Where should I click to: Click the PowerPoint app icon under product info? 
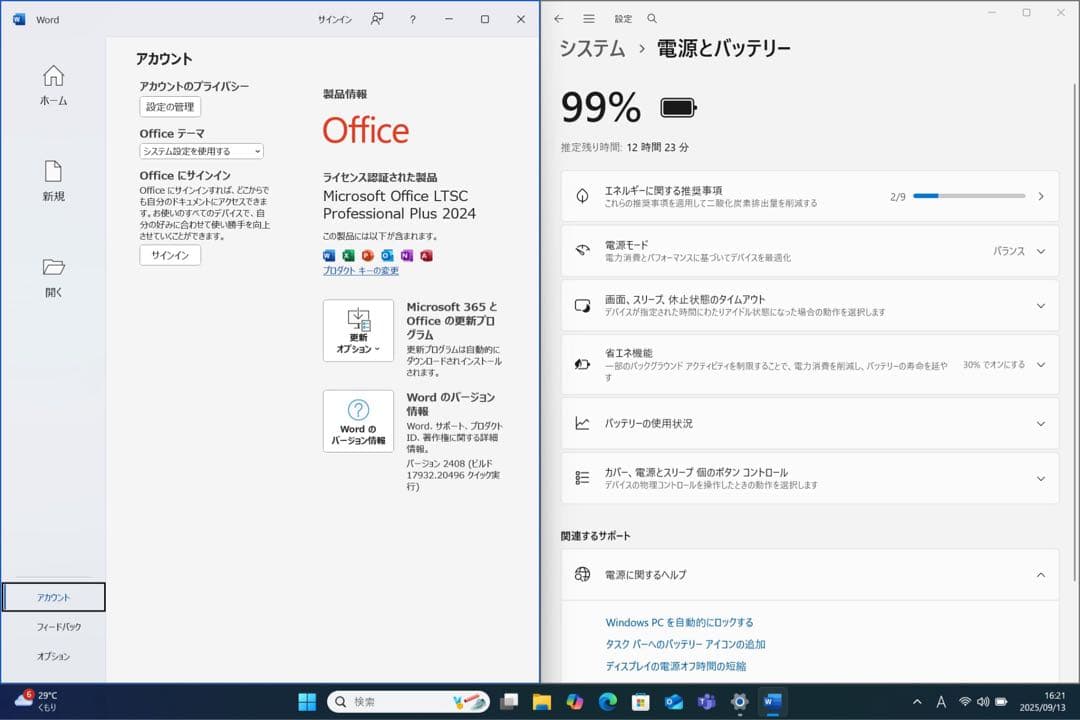coord(368,256)
